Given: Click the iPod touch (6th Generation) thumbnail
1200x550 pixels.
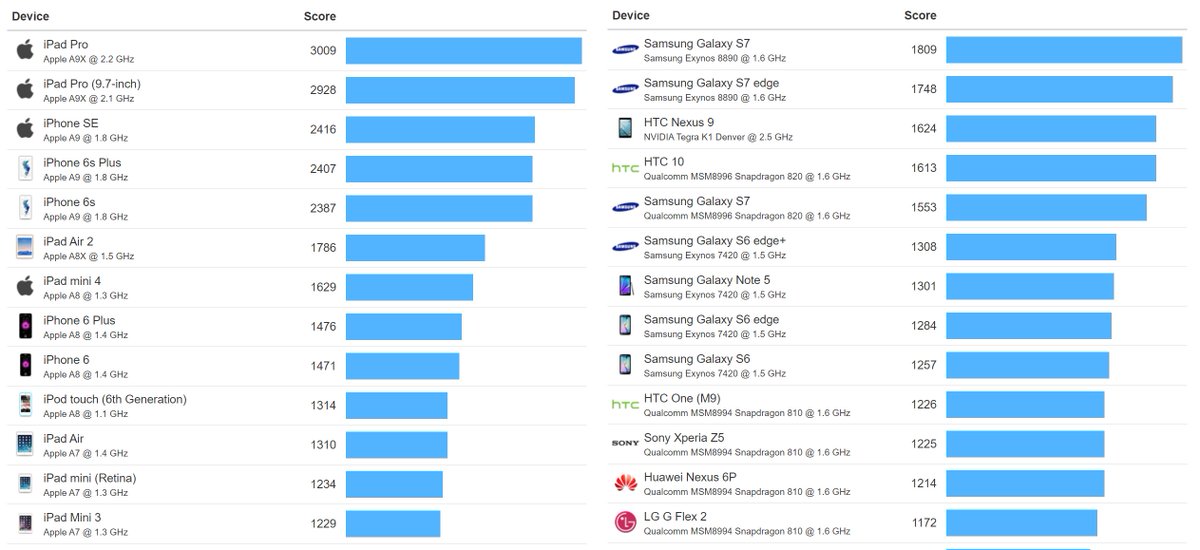Looking at the screenshot, I should click(x=25, y=405).
